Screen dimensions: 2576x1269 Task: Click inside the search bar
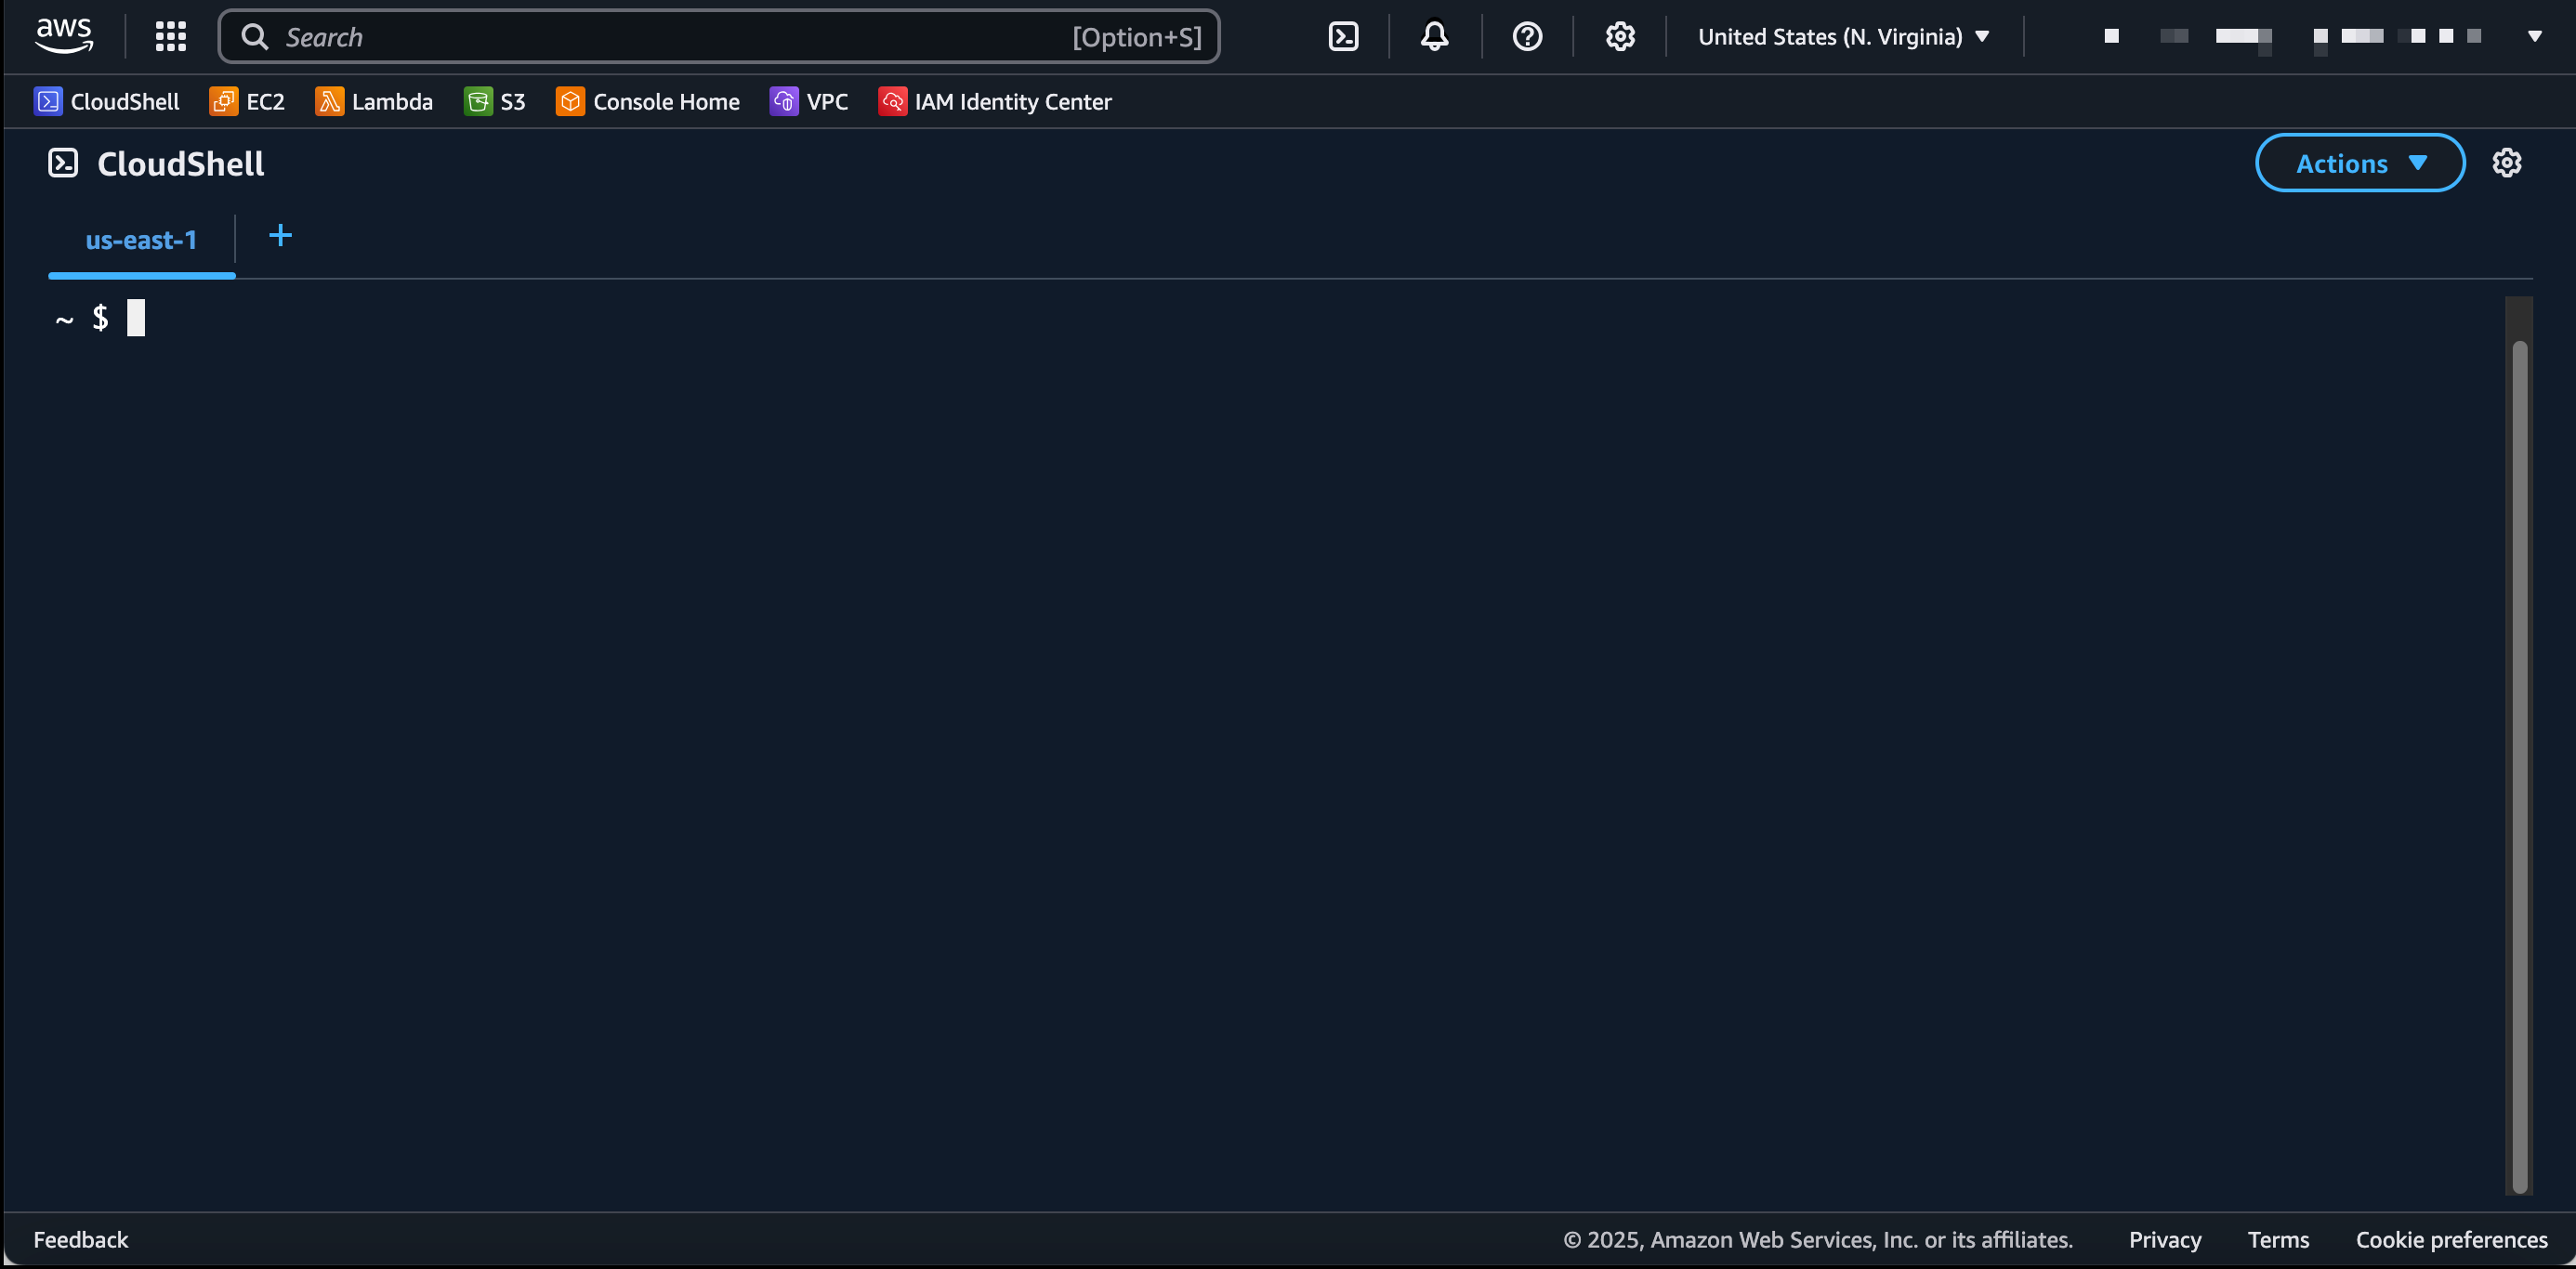point(660,36)
